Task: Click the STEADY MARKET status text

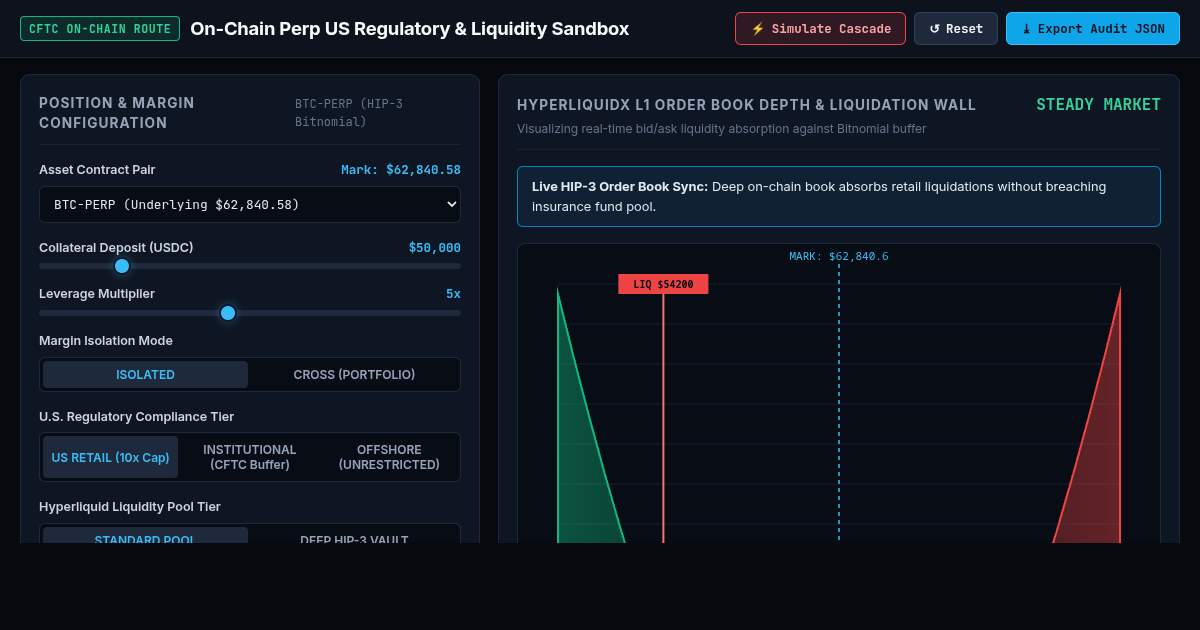Action: [1098, 104]
